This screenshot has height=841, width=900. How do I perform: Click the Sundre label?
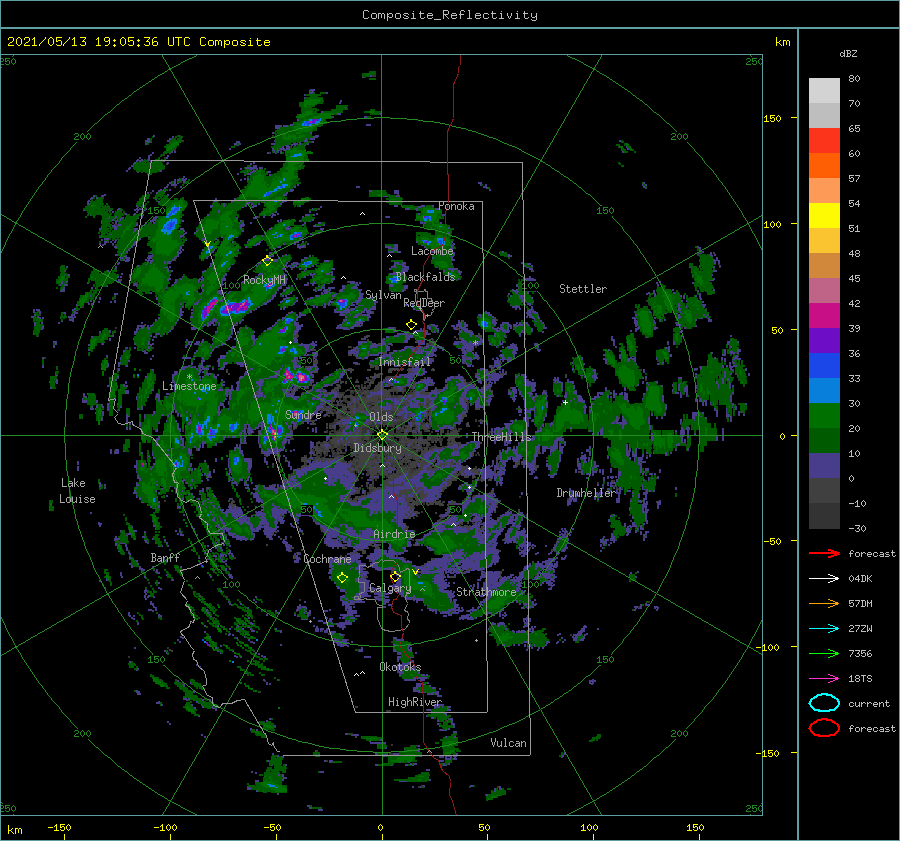[303, 414]
